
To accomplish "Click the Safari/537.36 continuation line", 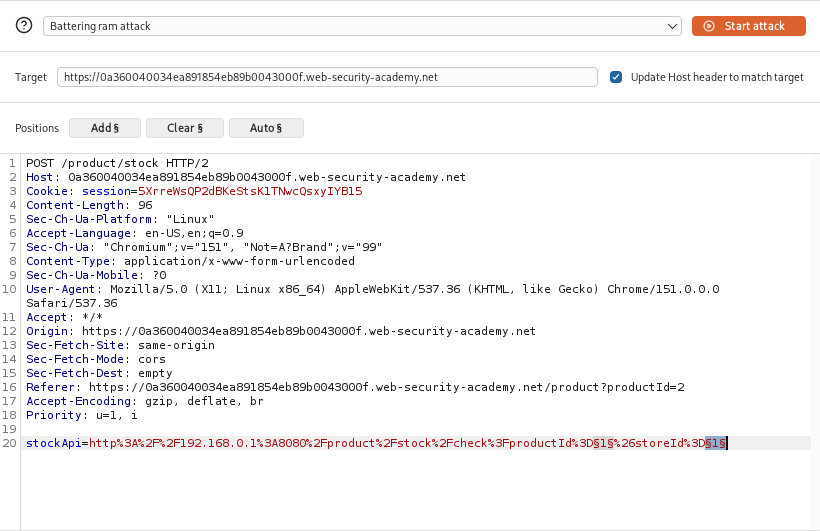I will click(72, 303).
